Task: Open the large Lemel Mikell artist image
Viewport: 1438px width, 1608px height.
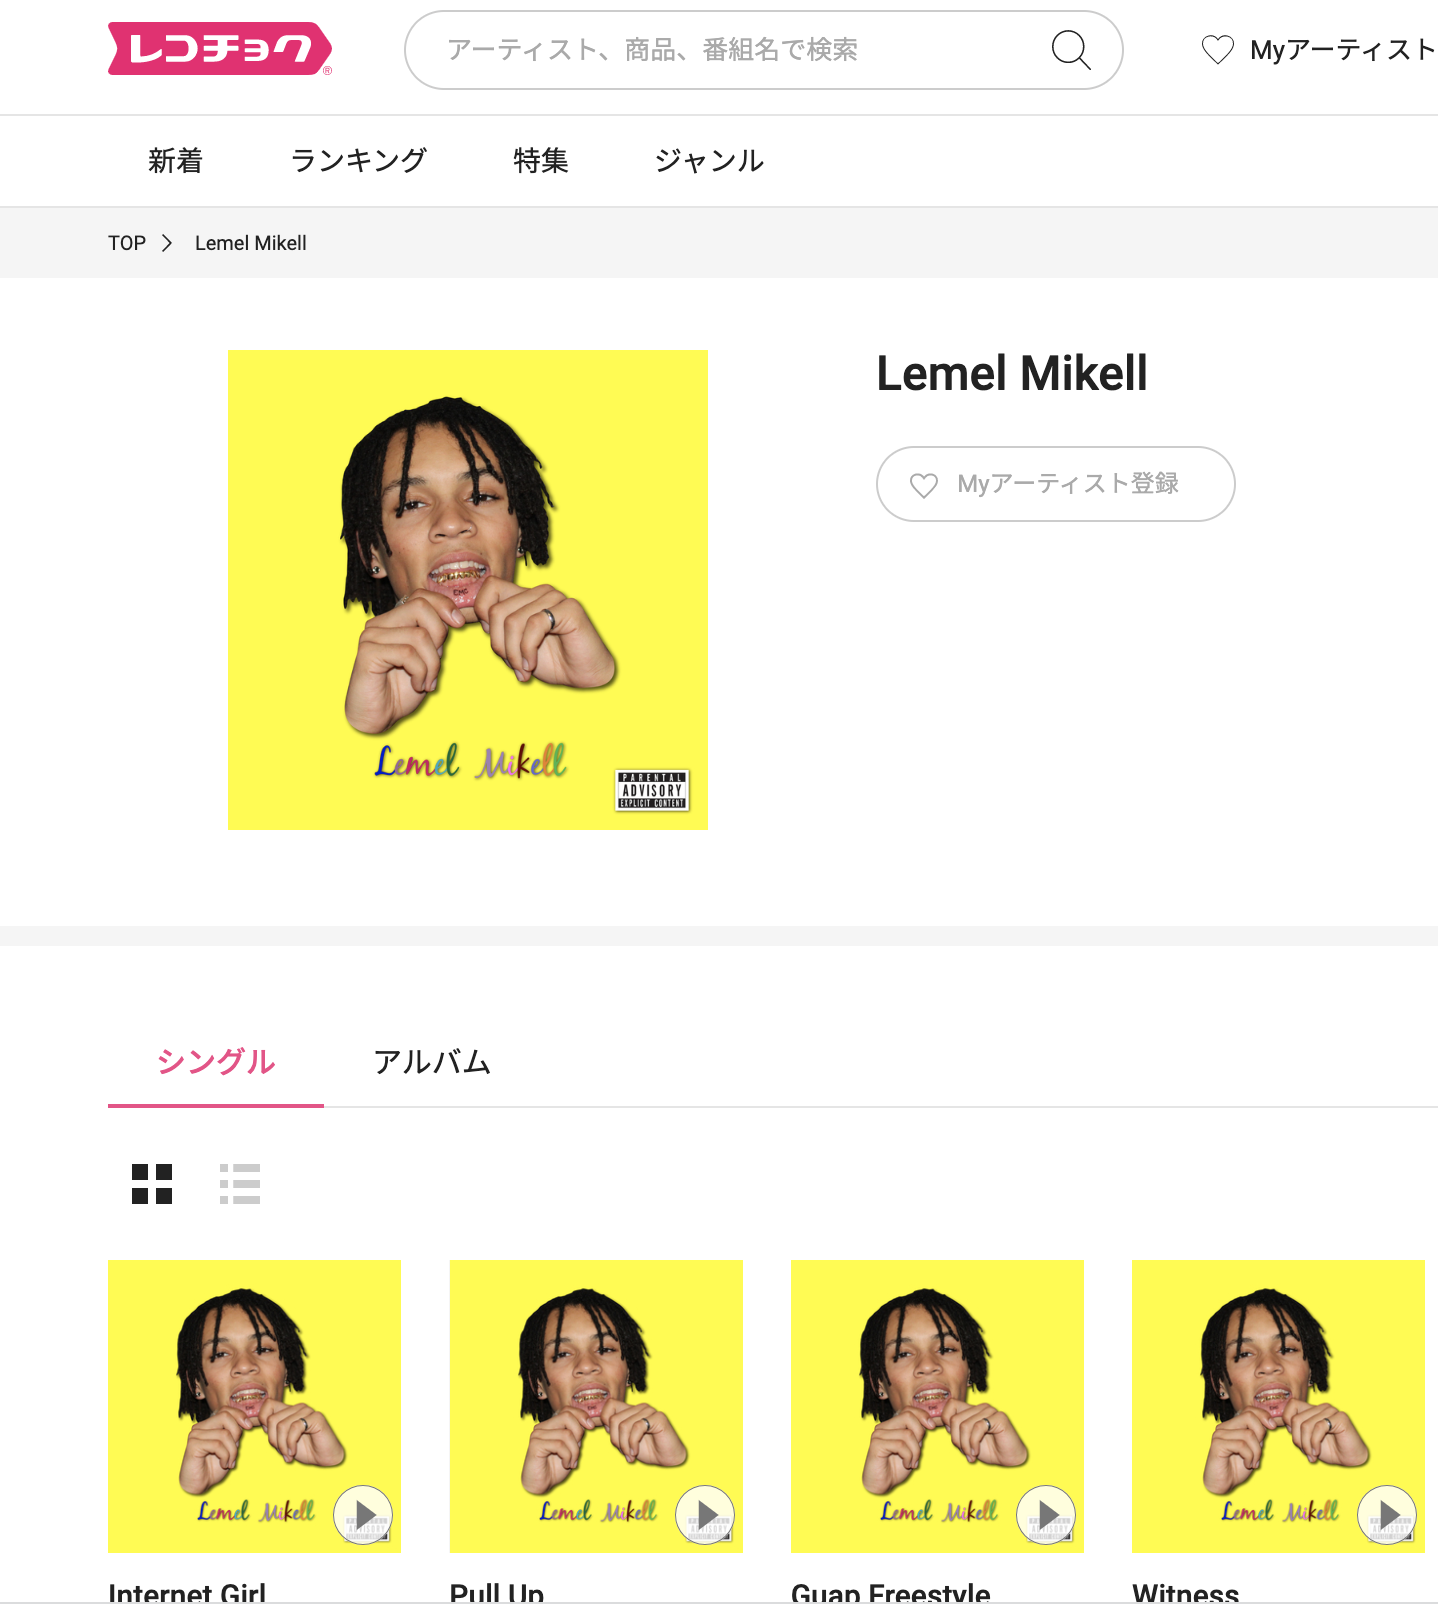Action: coord(468,590)
